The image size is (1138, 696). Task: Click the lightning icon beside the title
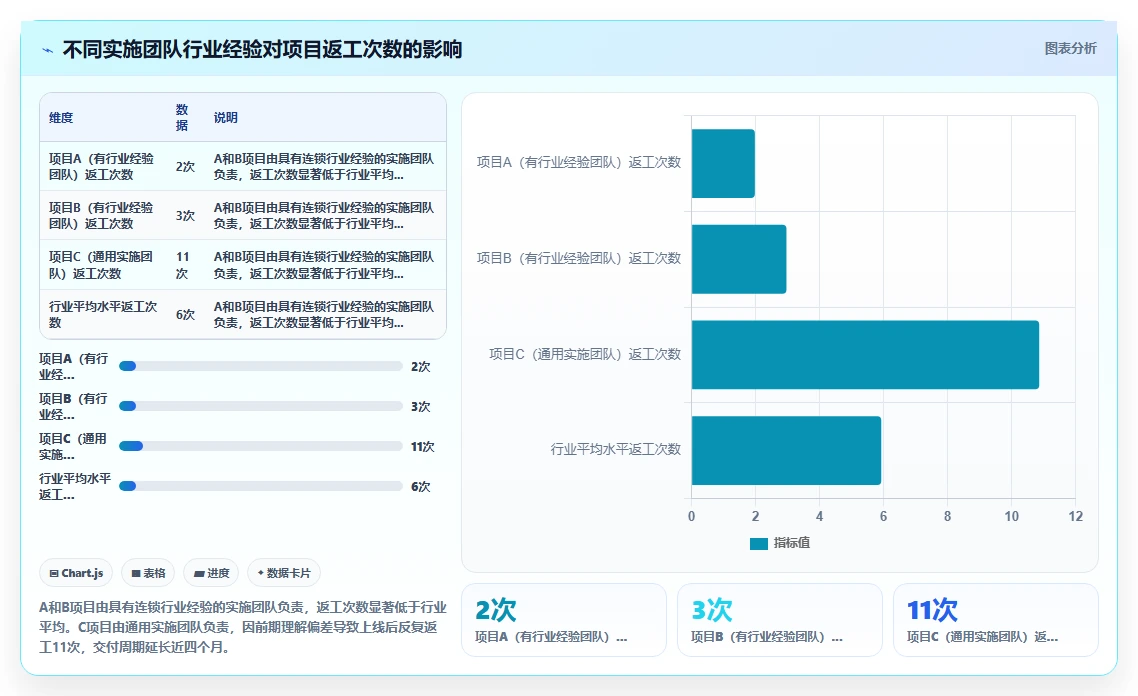48,50
